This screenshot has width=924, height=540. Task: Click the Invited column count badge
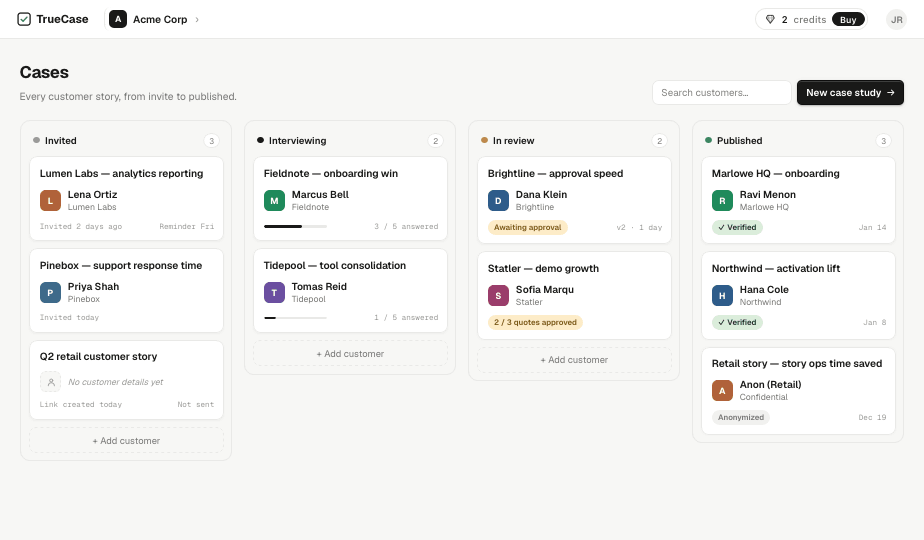(x=212, y=141)
